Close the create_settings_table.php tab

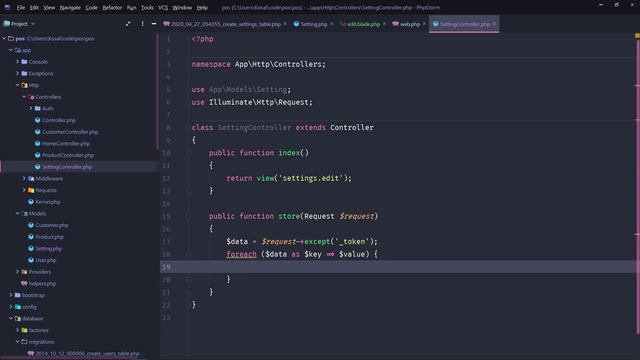click(285, 24)
